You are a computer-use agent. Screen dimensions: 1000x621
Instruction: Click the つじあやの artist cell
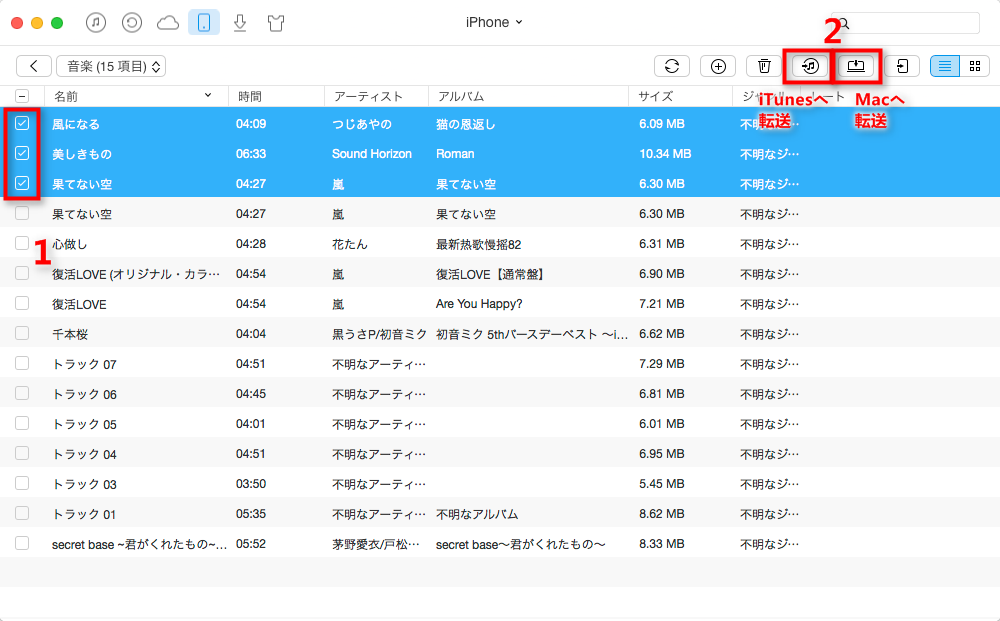click(x=362, y=124)
